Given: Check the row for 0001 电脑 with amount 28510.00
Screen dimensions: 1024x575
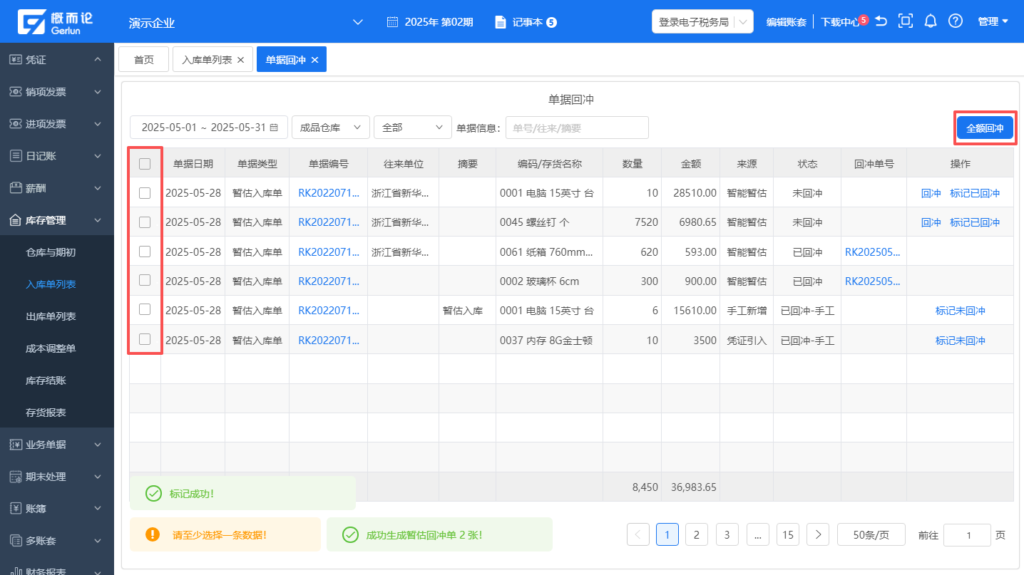Looking at the screenshot, I should [145, 193].
